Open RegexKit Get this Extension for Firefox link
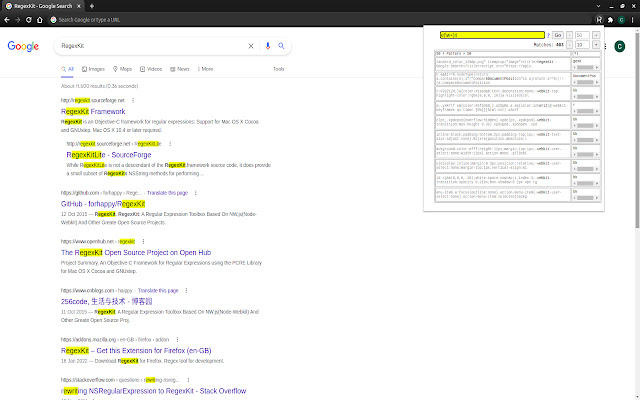This screenshot has width=640, height=400. click(x=136, y=351)
